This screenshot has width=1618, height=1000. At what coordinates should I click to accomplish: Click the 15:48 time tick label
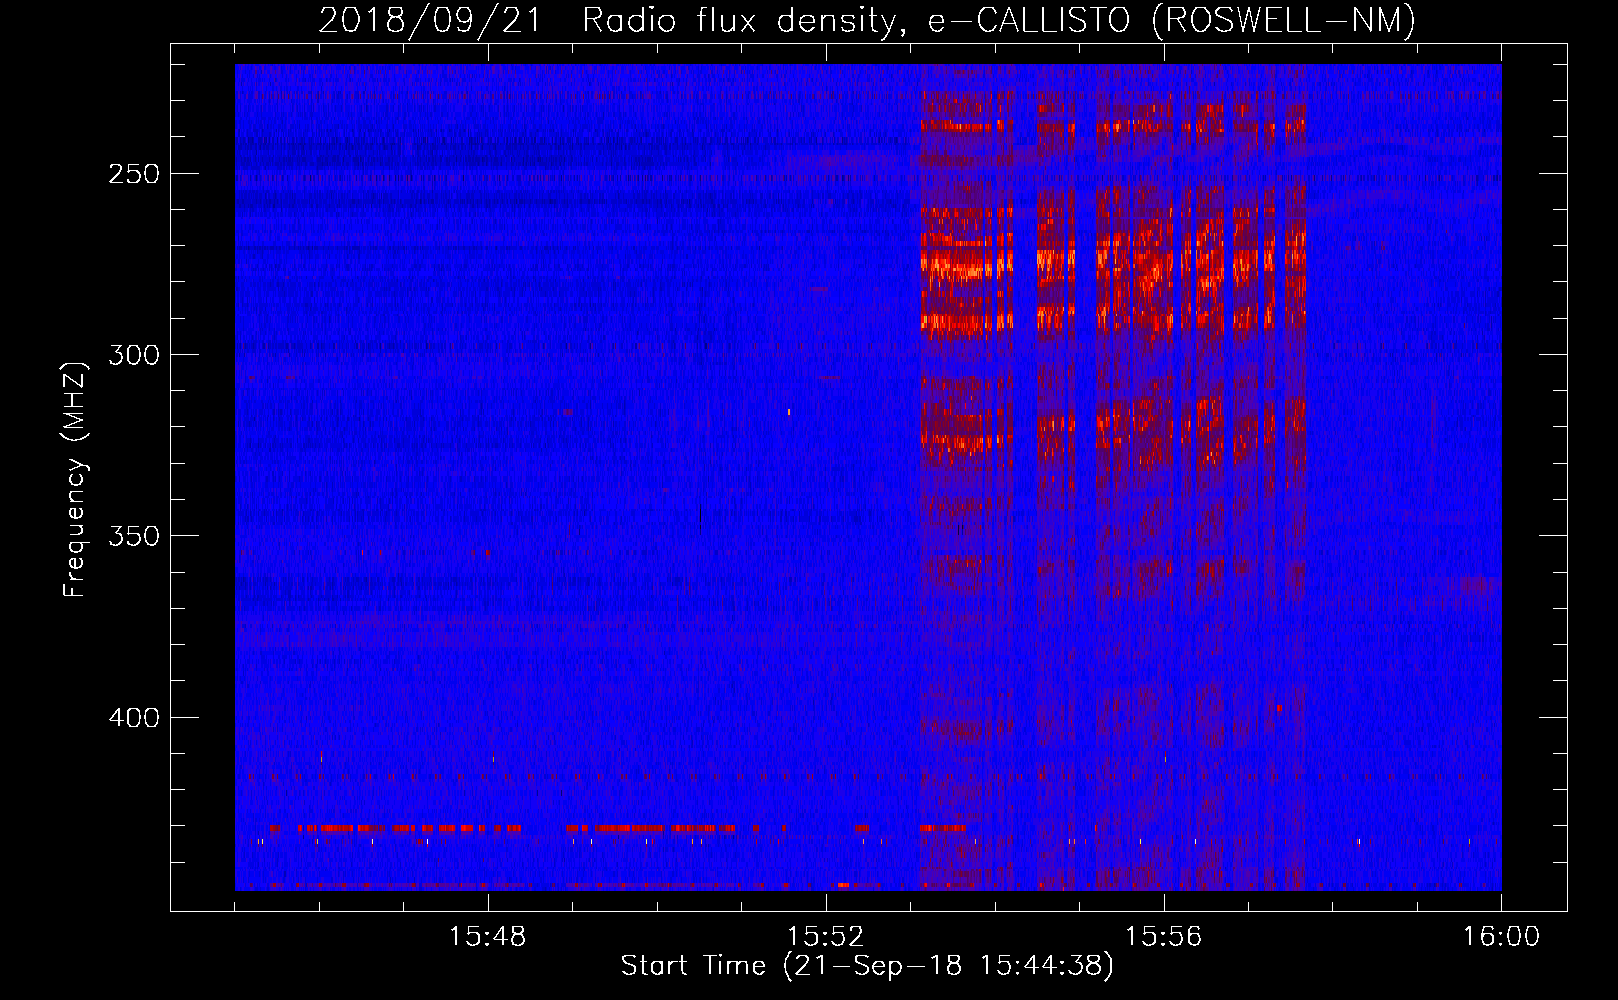point(488,937)
